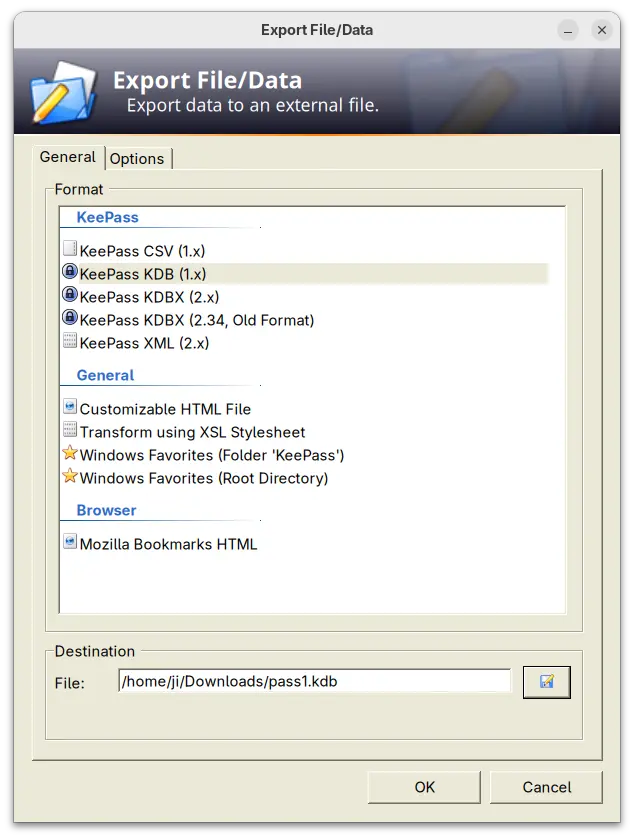The height and width of the screenshot is (839, 634).
Task: Click the 'KeePass' group header
Action: 108,217
